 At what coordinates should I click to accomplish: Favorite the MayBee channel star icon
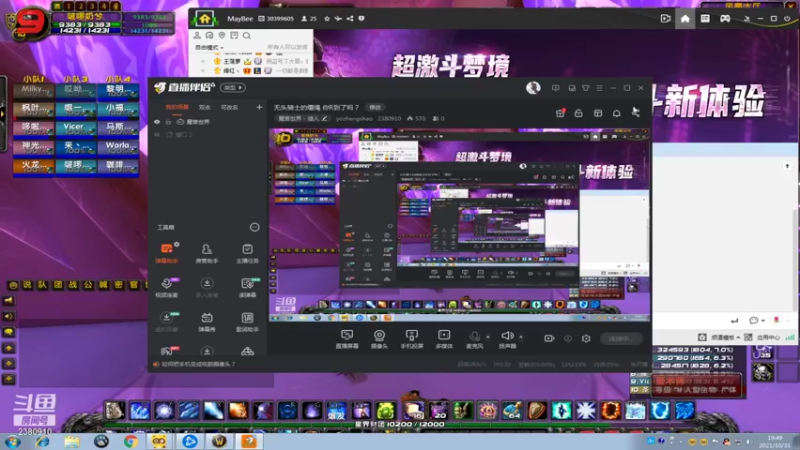coord(327,18)
